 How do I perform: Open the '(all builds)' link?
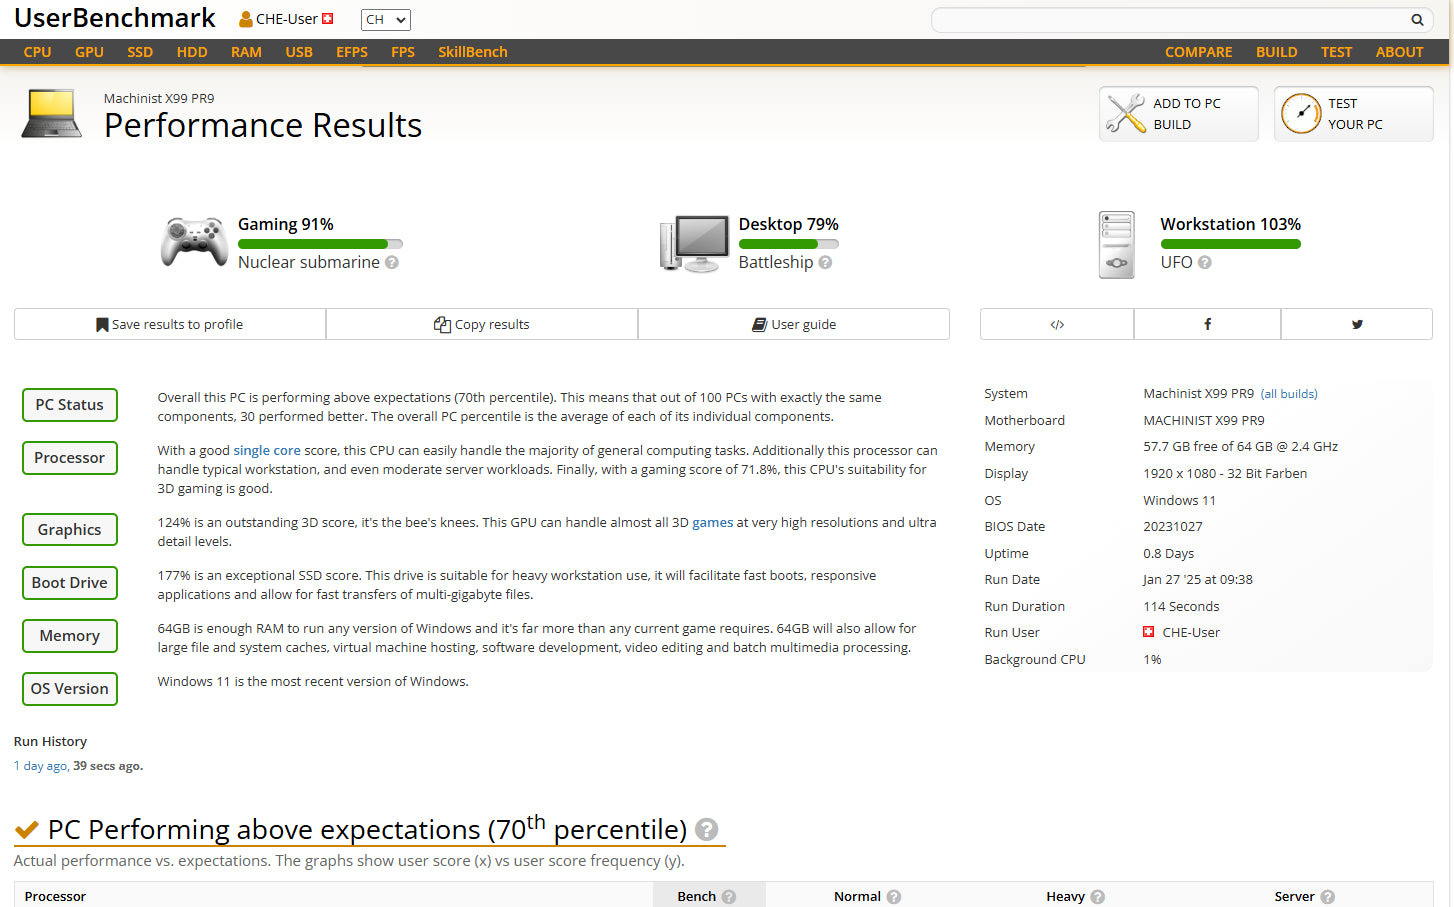coord(1289,394)
